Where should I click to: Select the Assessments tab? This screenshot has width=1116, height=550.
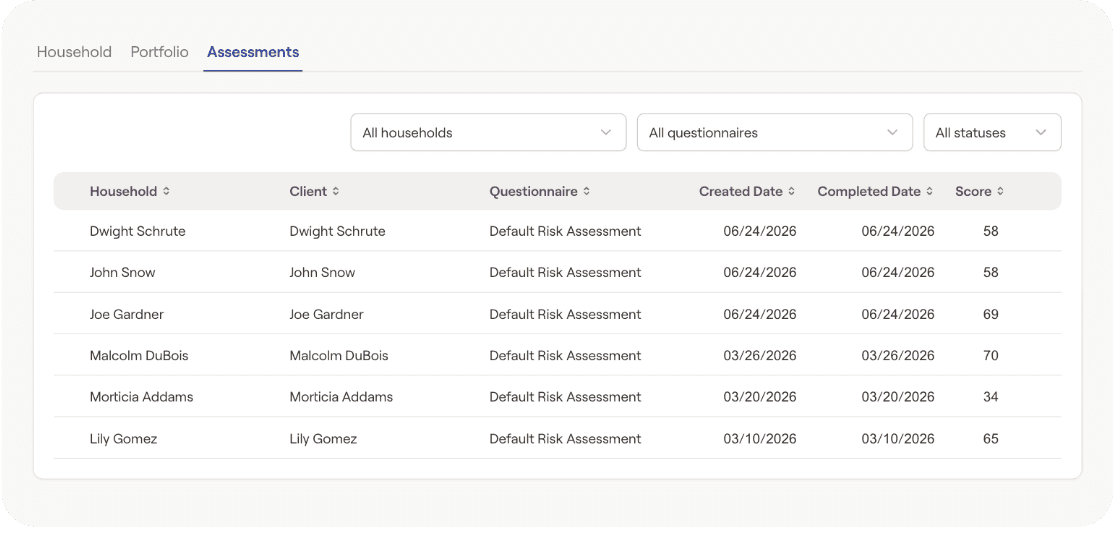253,52
